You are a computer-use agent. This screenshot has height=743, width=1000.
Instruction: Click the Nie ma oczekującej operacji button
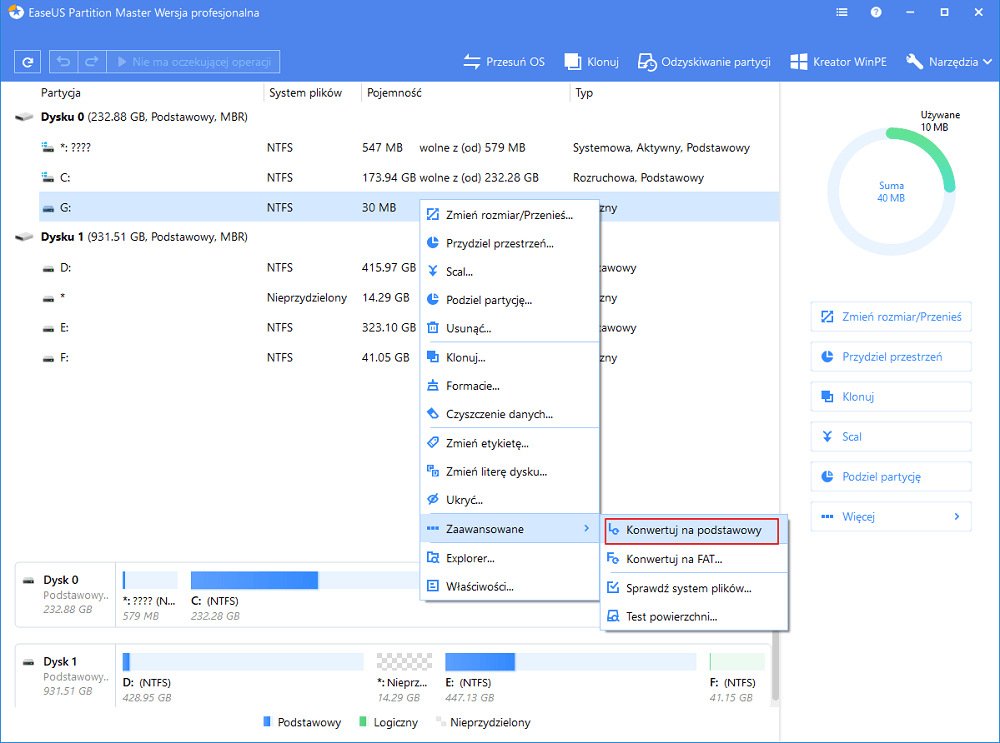(193, 62)
